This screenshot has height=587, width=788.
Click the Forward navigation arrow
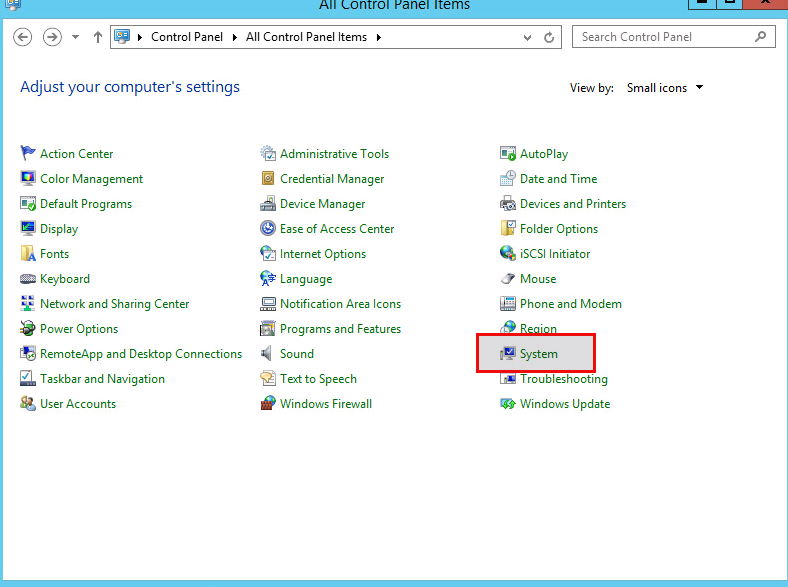click(52, 37)
